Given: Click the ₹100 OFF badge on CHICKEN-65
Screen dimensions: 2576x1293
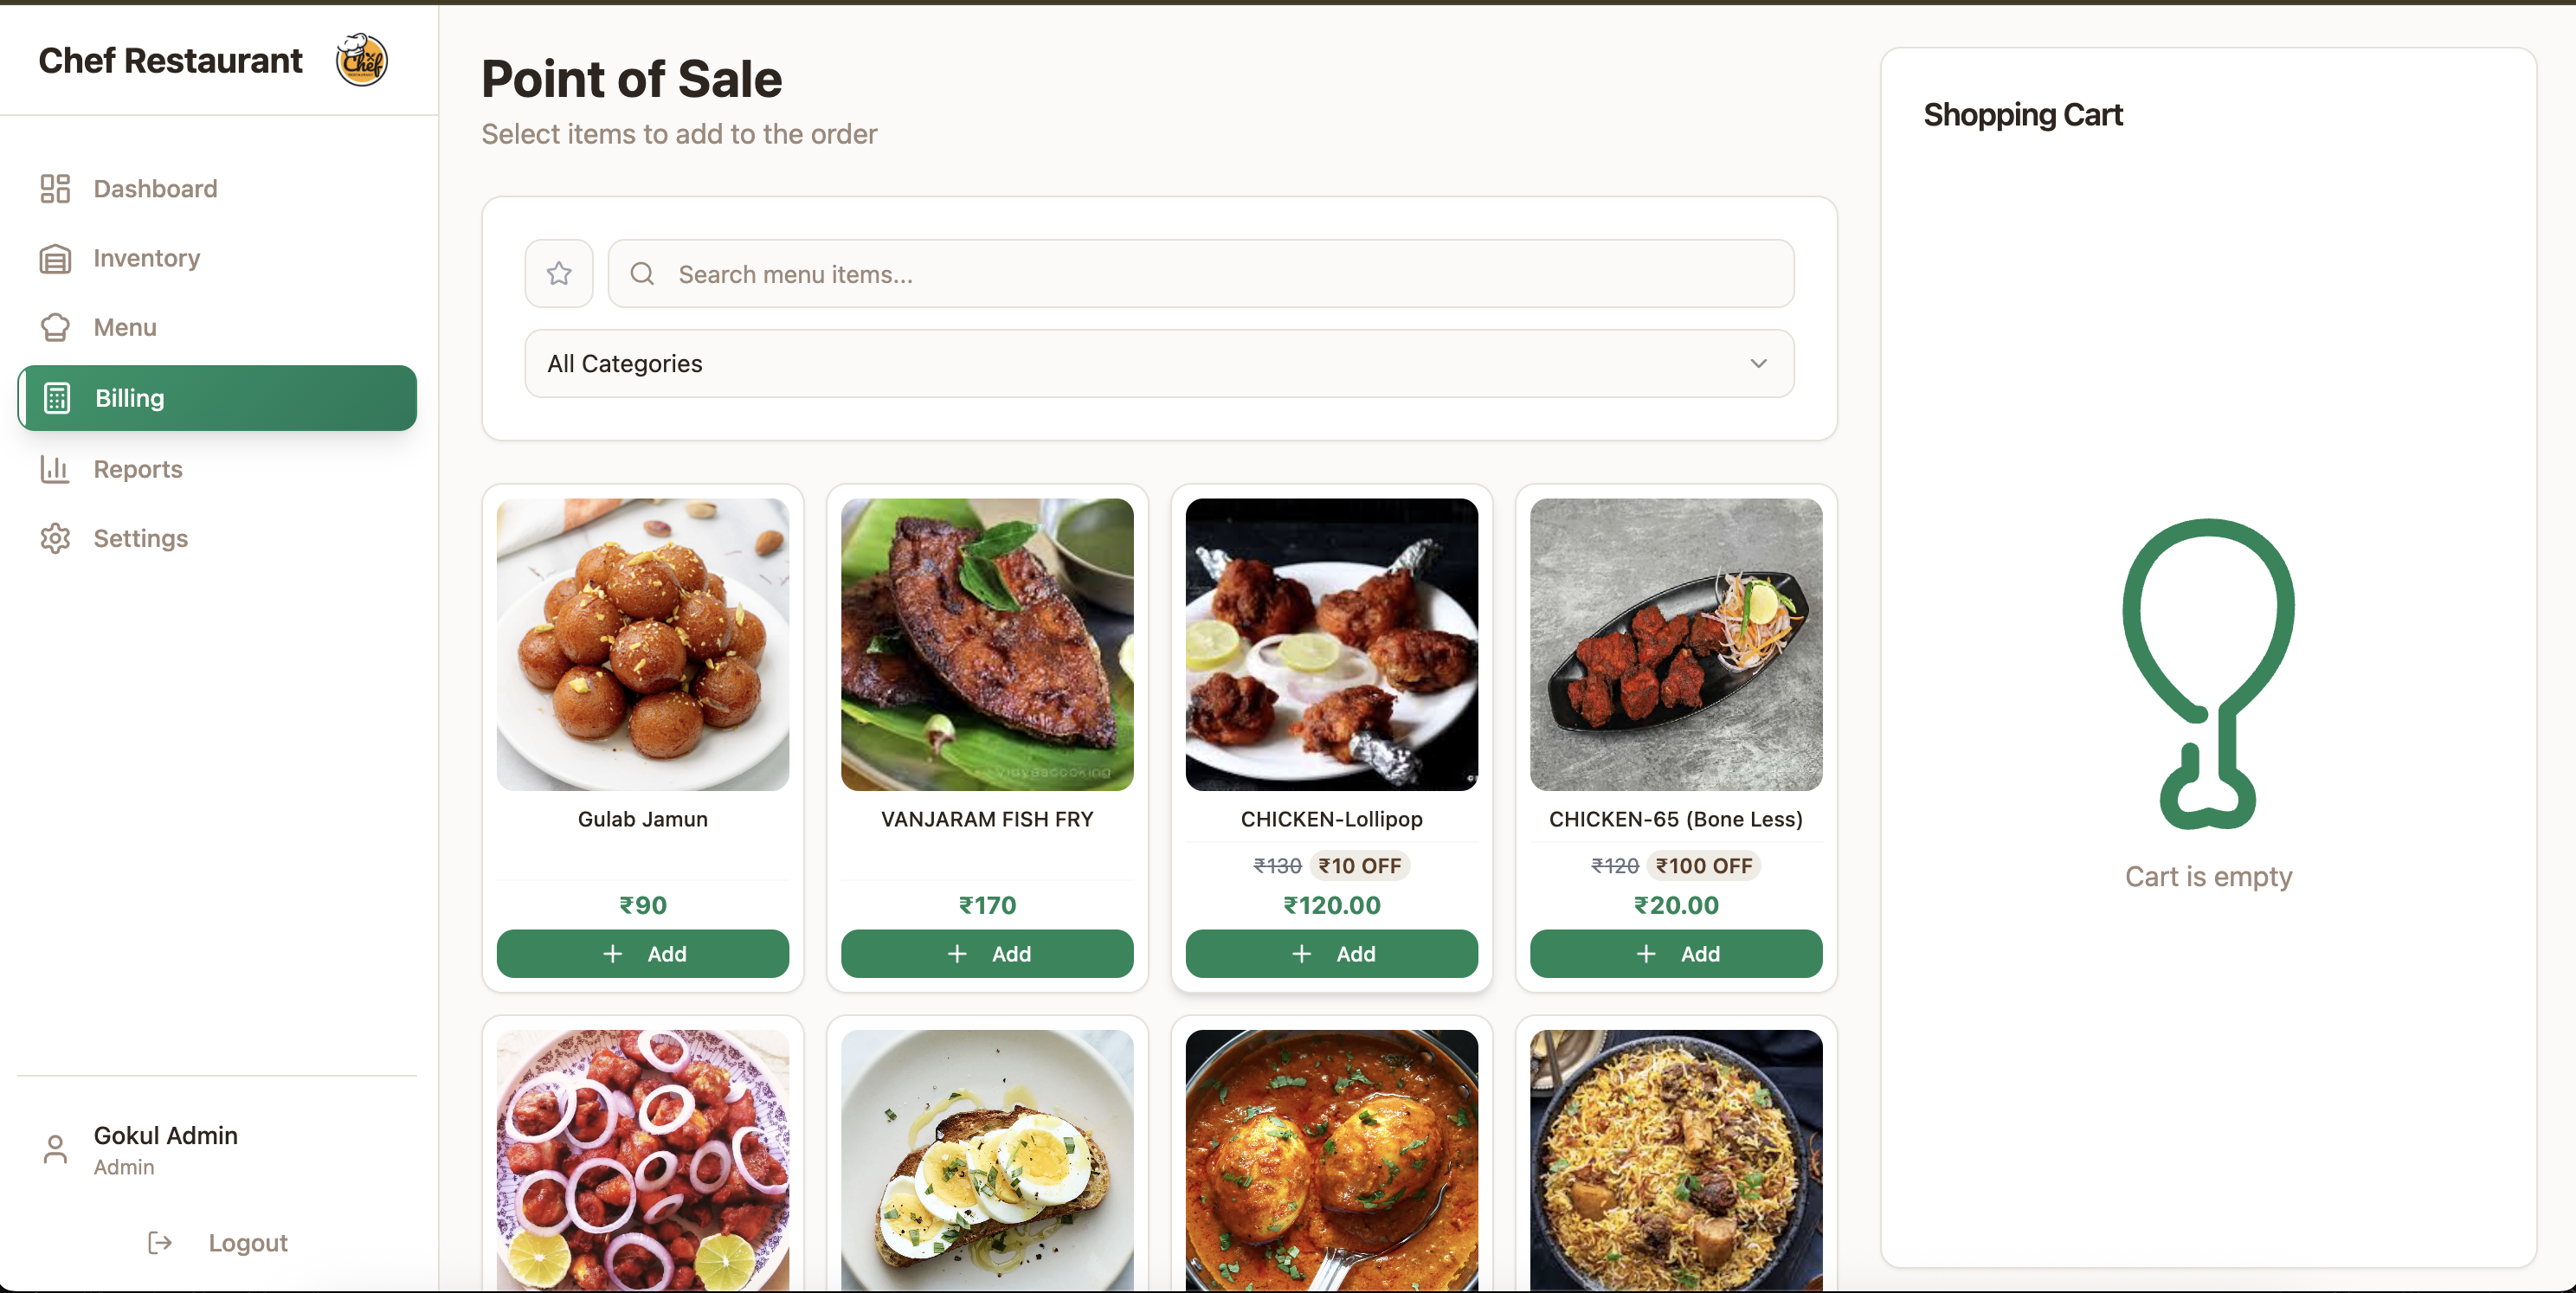Looking at the screenshot, I should 1703,866.
